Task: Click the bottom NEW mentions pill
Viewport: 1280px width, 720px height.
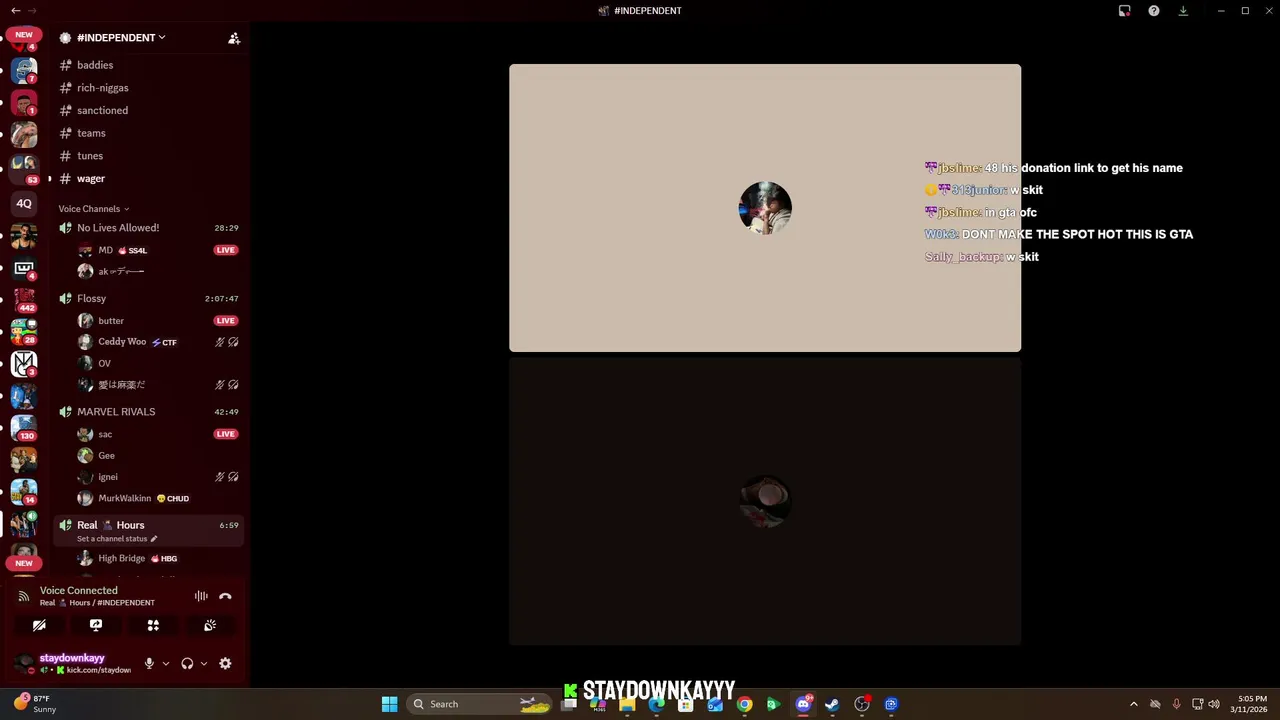Action: [24, 563]
